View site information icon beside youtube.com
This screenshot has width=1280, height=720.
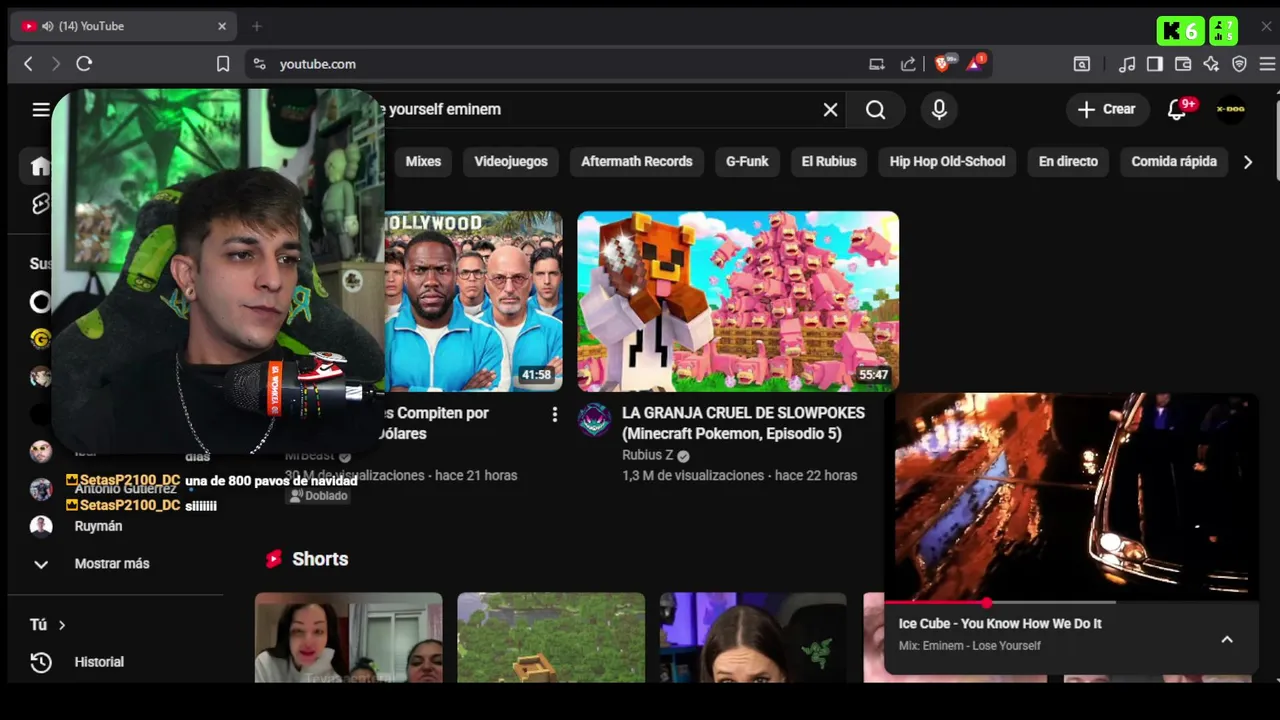[259, 64]
